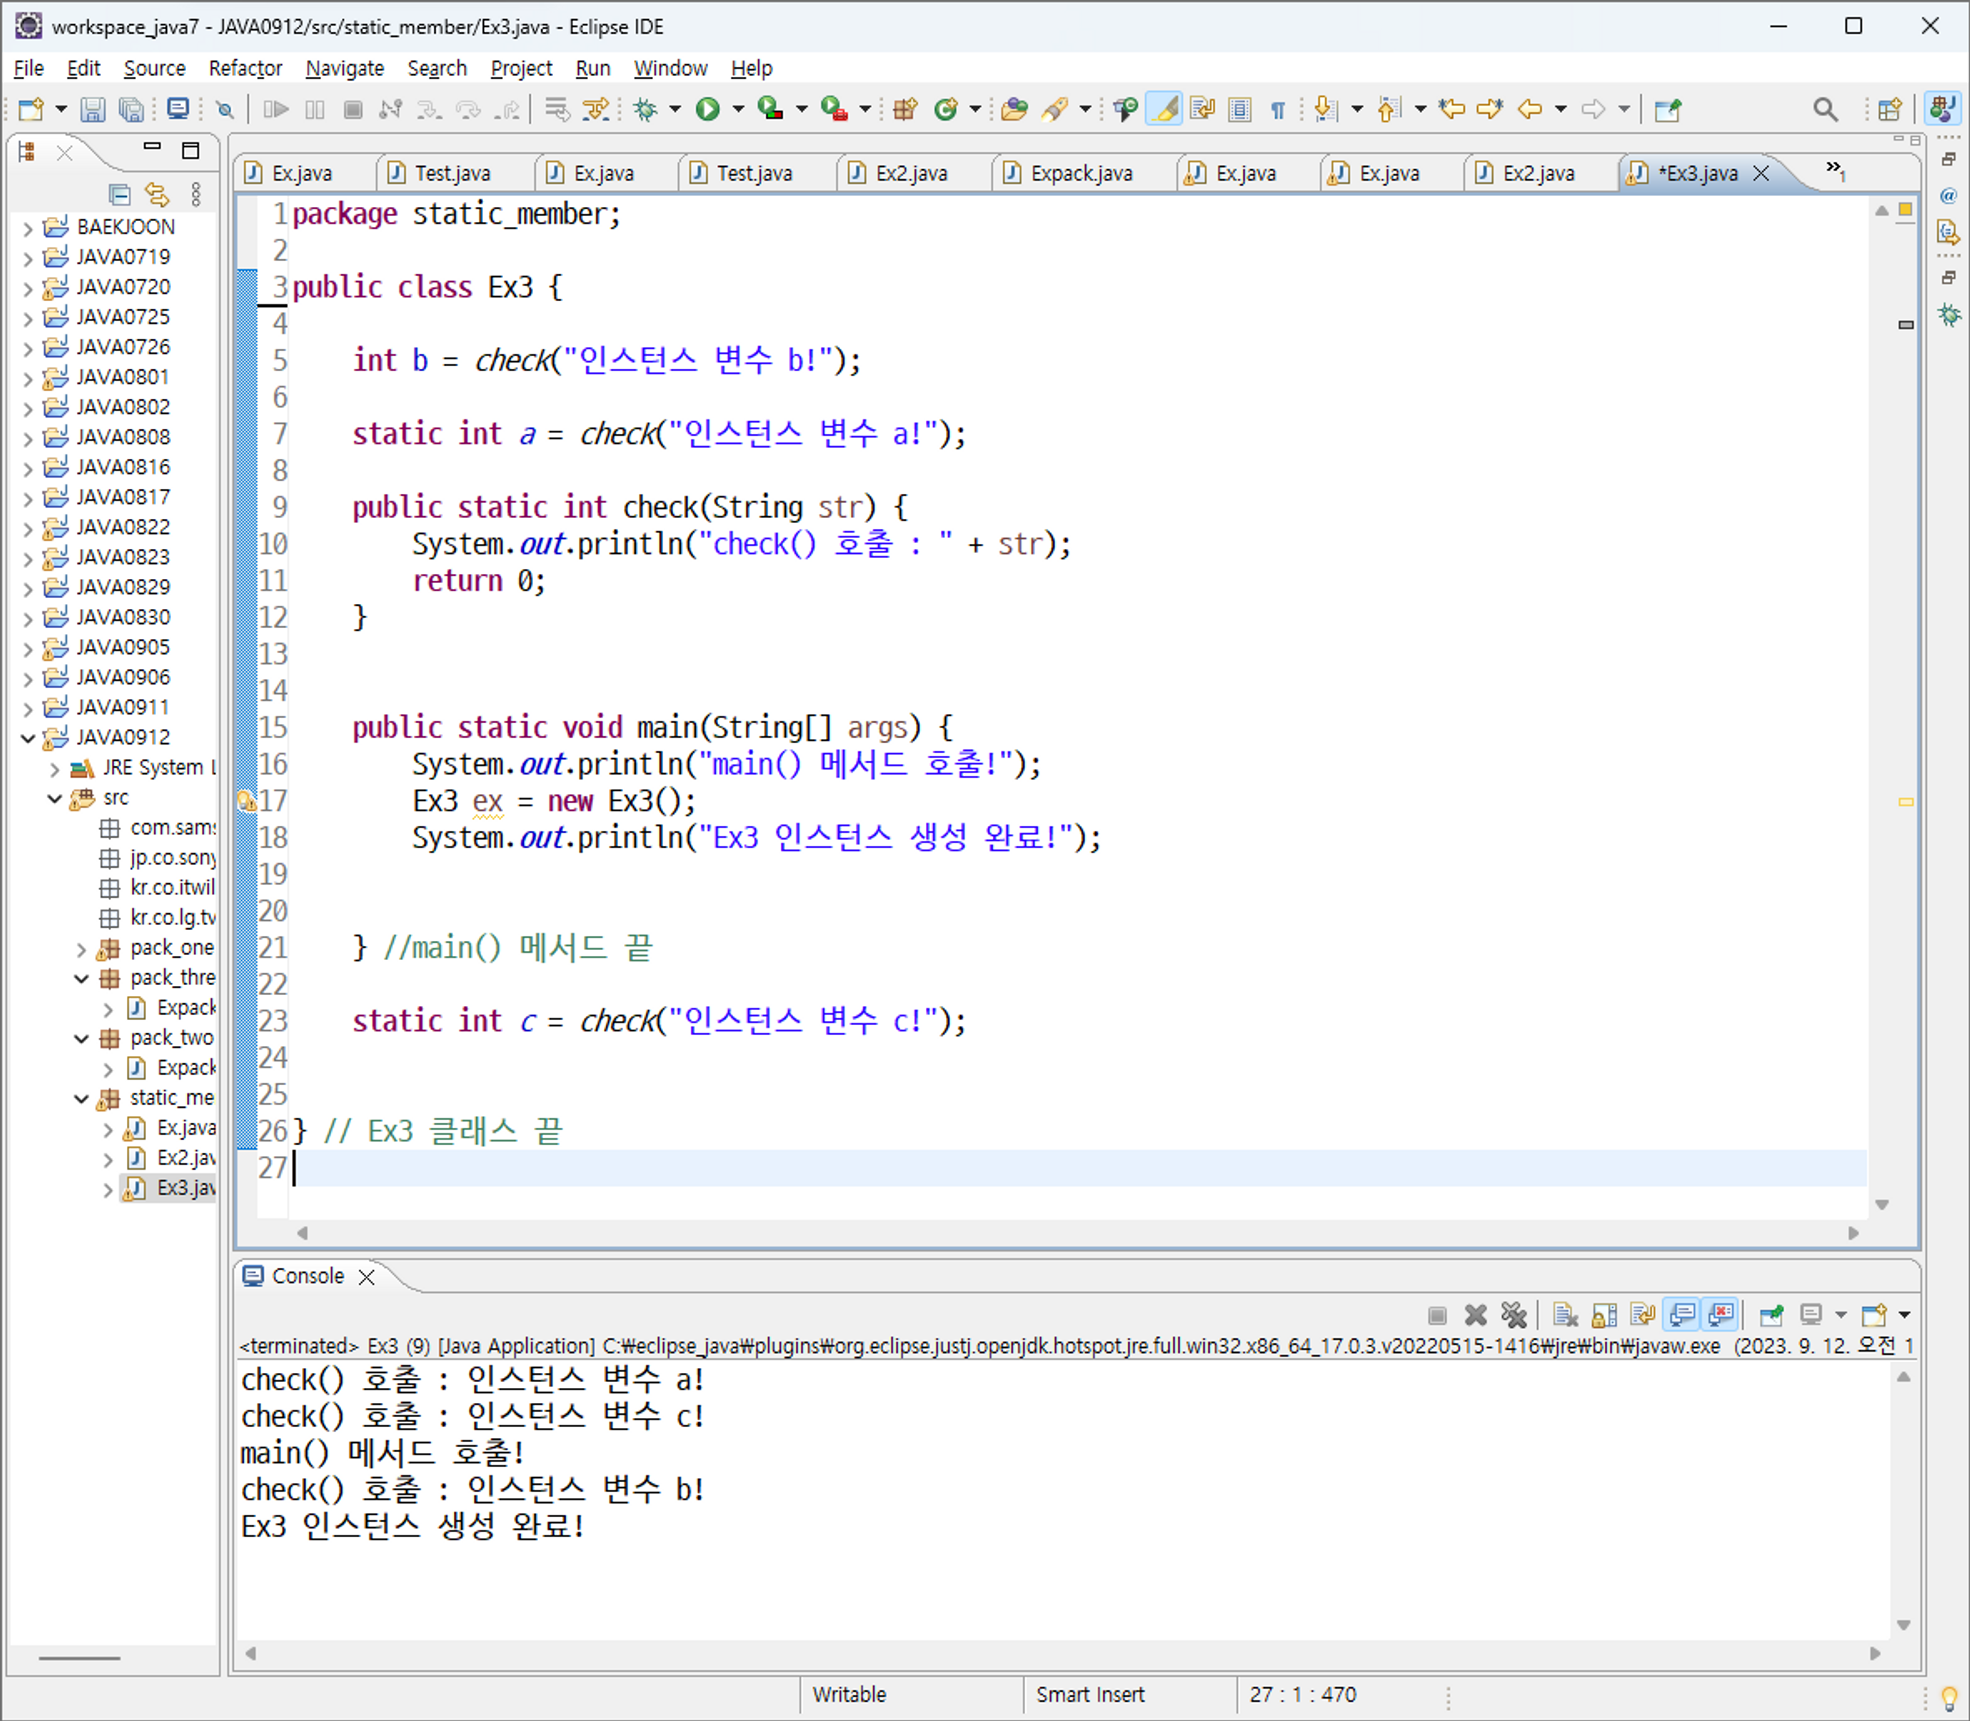
Task: Select the BAEKJOON project
Action: pyautogui.click(x=125, y=227)
